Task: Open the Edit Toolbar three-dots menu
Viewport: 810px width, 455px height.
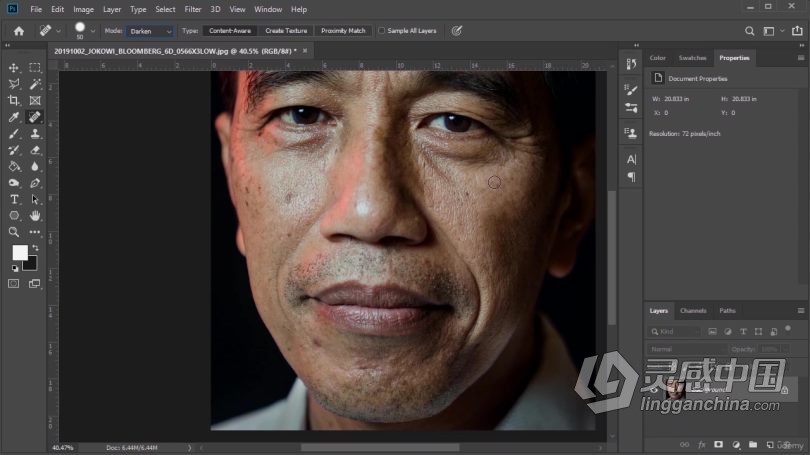Action: (35, 232)
